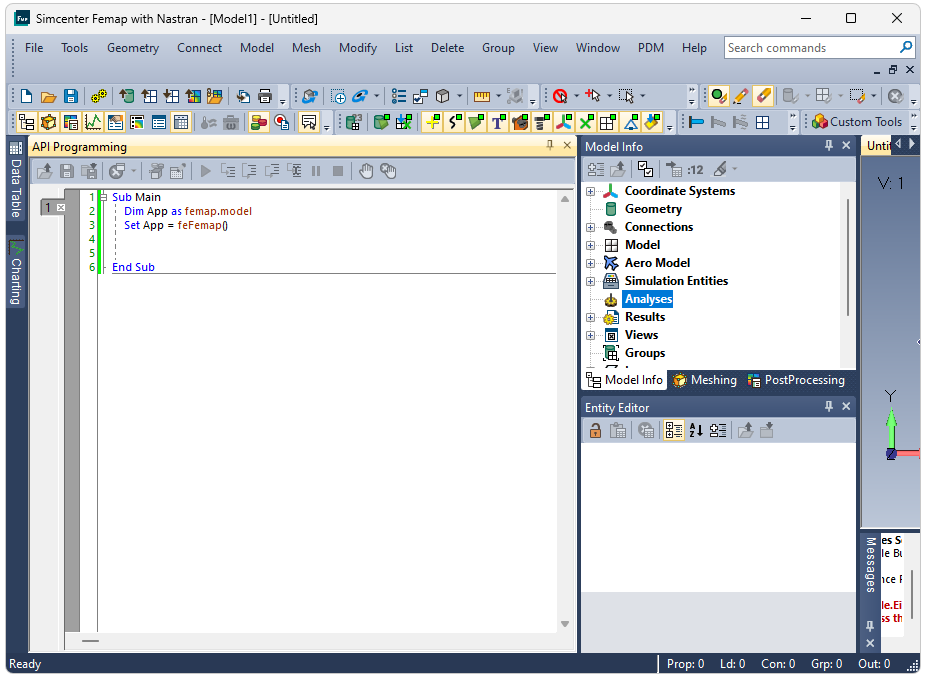Switch to the PostProcessing tab

pyautogui.click(x=796, y=380)
